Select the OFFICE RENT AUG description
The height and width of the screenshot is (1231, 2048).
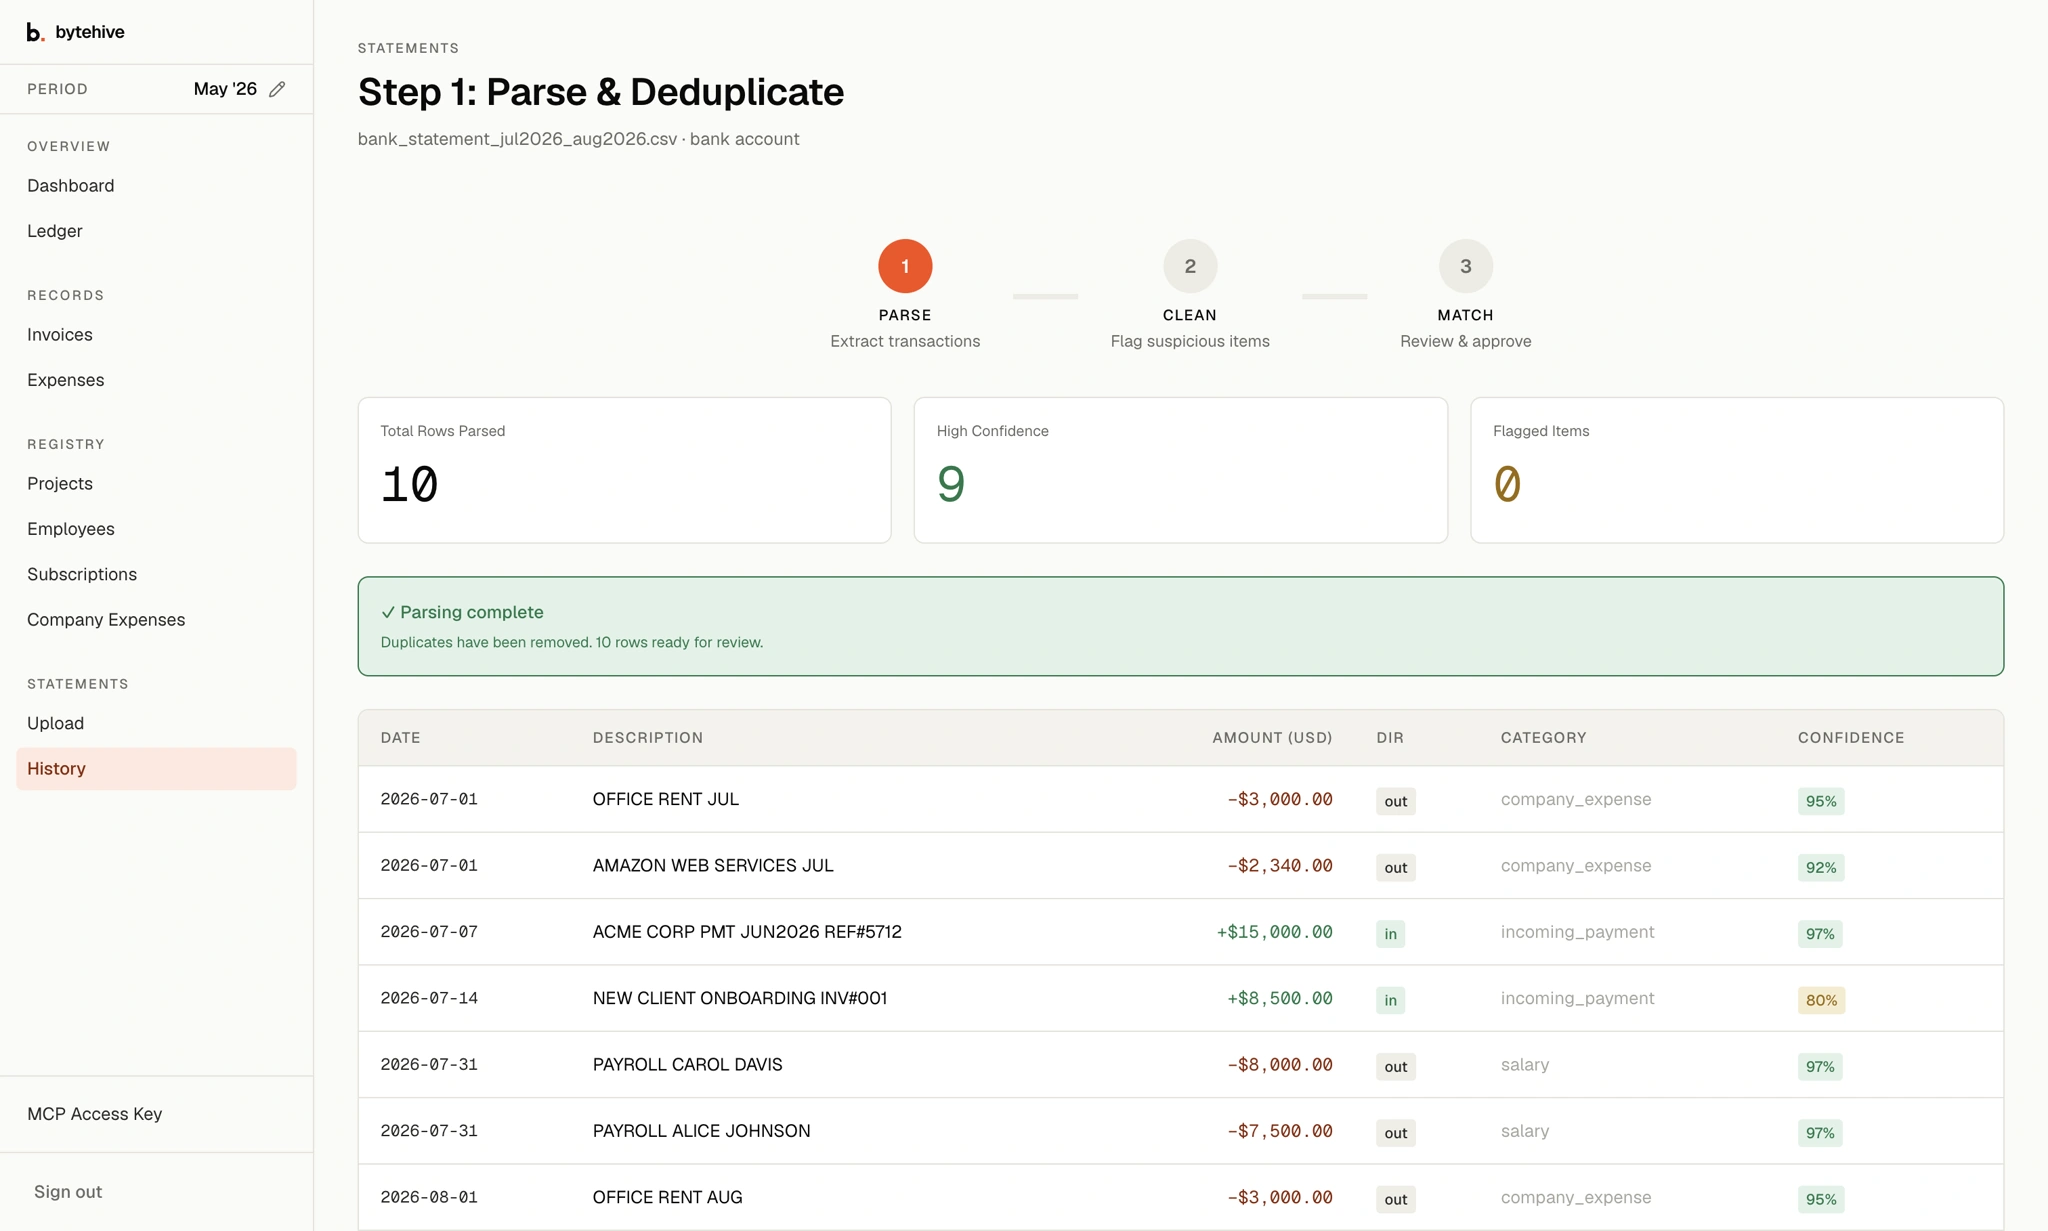point(668,1197)
